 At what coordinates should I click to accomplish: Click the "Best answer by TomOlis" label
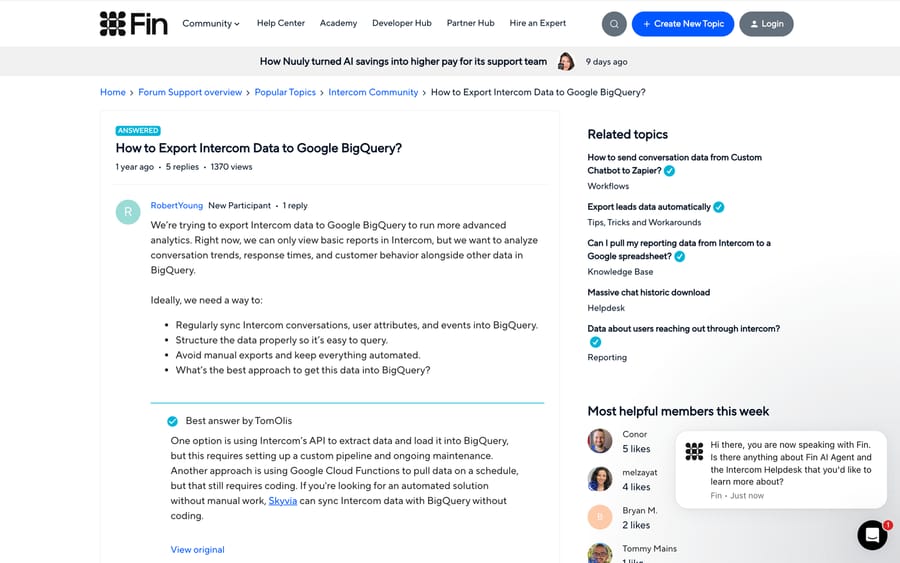(239, 421)
